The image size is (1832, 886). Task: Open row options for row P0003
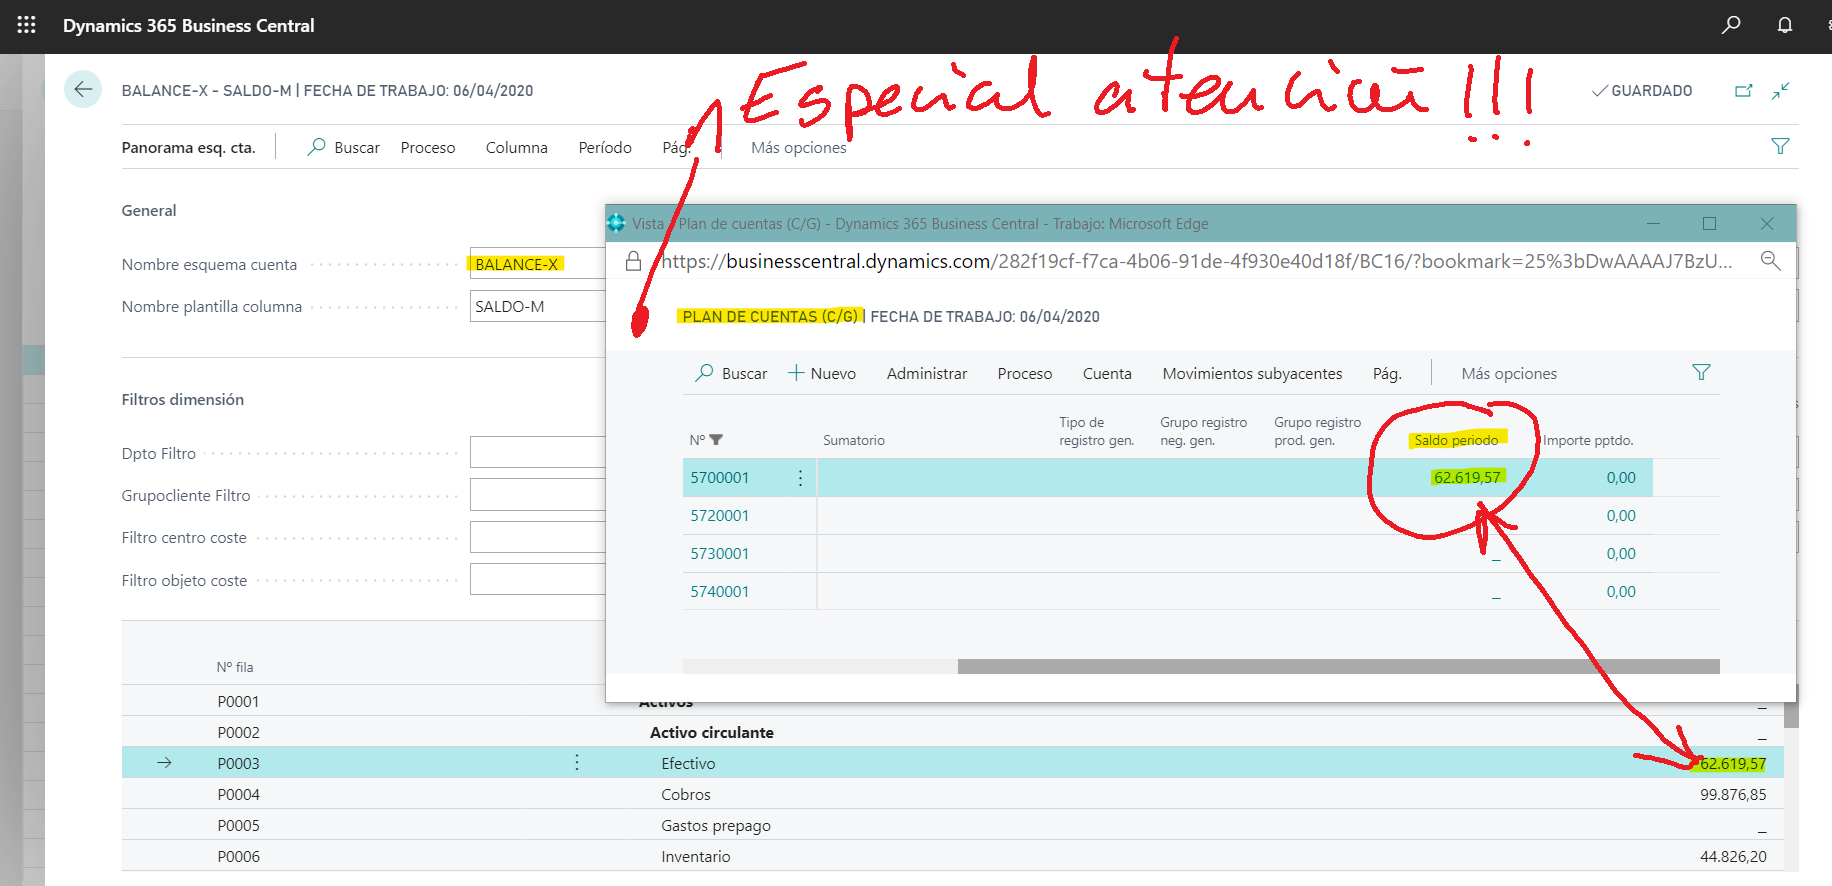coord(577,763)
